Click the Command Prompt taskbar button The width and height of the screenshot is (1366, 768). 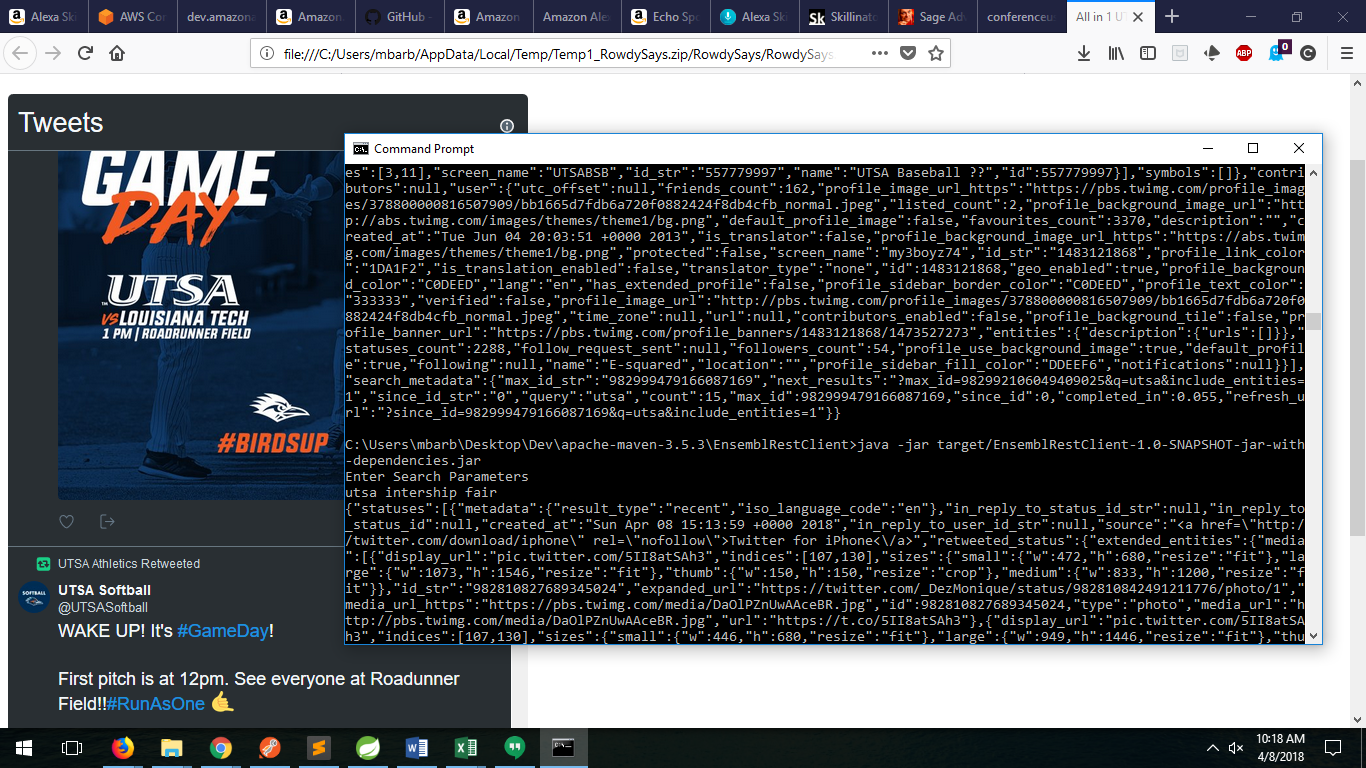tap(564, 747)
